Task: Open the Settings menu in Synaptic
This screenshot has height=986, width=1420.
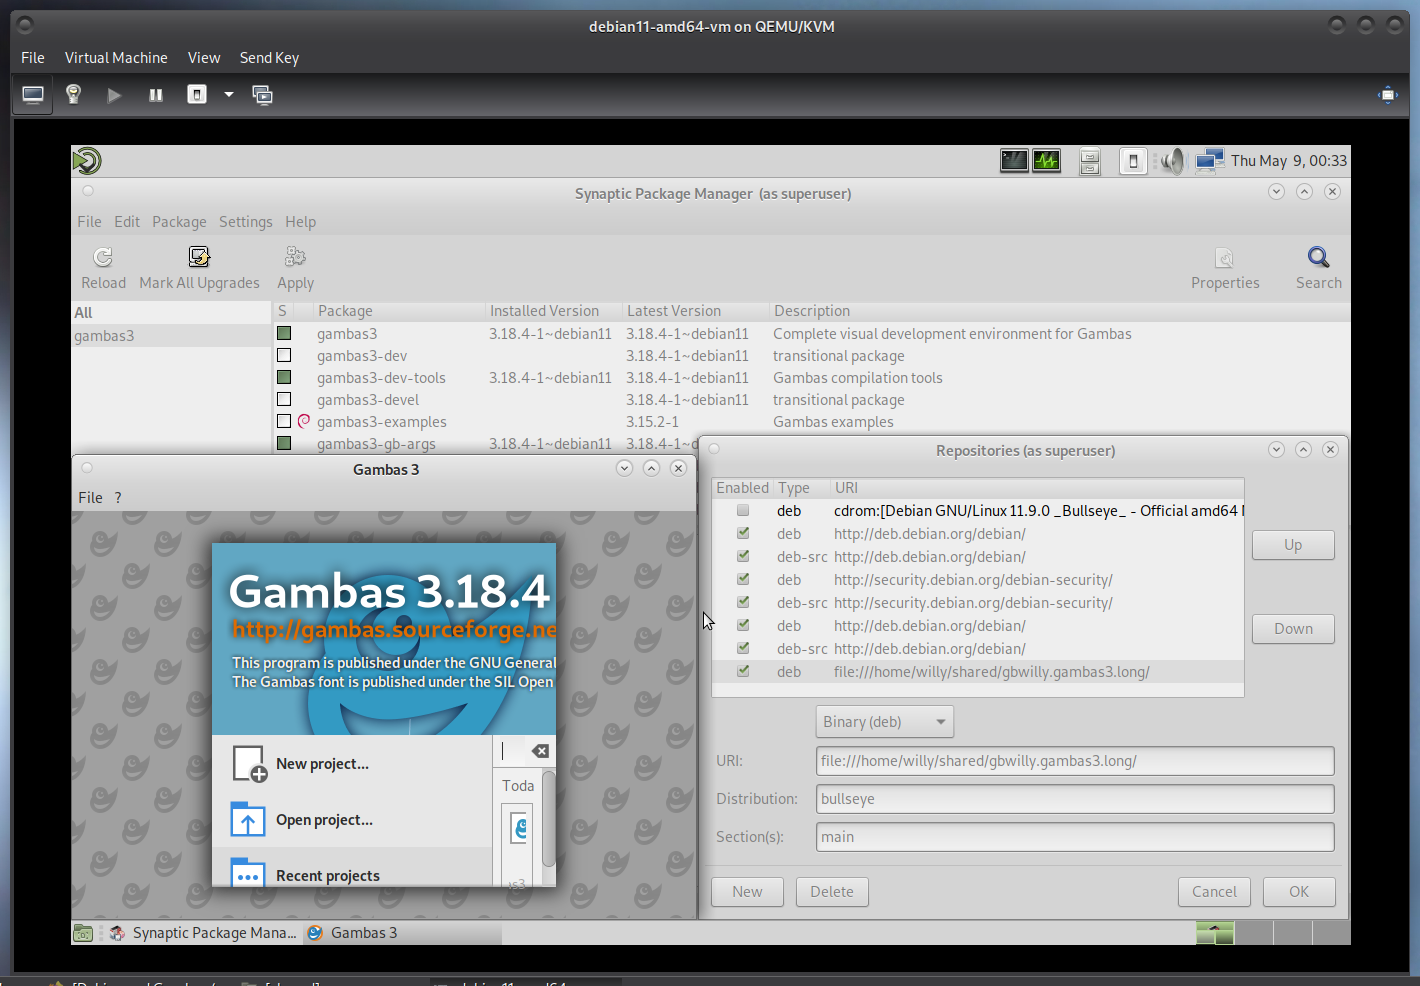Action: [x=245, y=222]
